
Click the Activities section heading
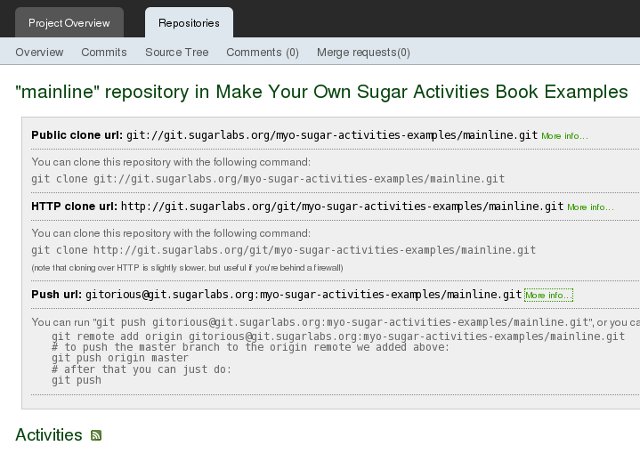click(x=48, y=435)
